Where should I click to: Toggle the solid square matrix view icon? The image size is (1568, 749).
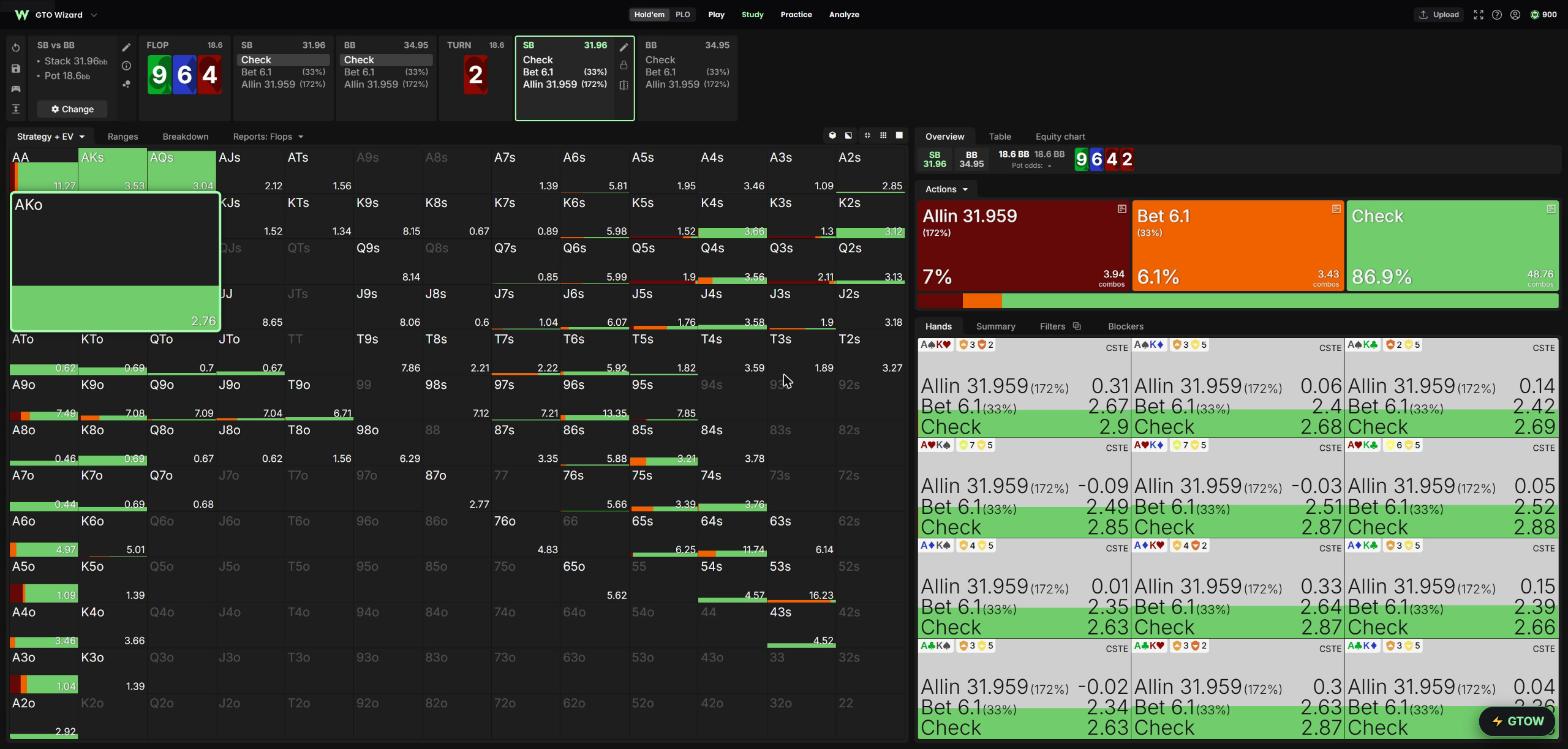898,136
